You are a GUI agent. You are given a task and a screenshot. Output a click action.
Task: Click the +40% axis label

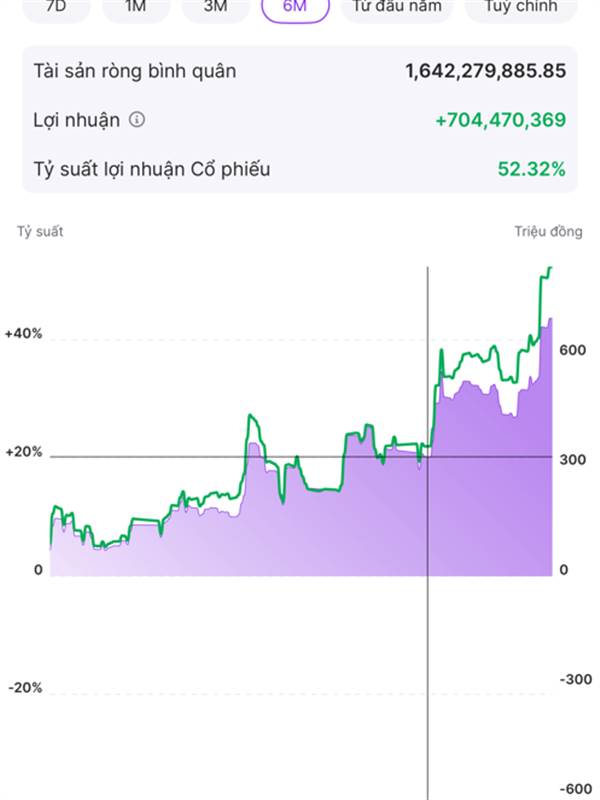tap(23, 334)
